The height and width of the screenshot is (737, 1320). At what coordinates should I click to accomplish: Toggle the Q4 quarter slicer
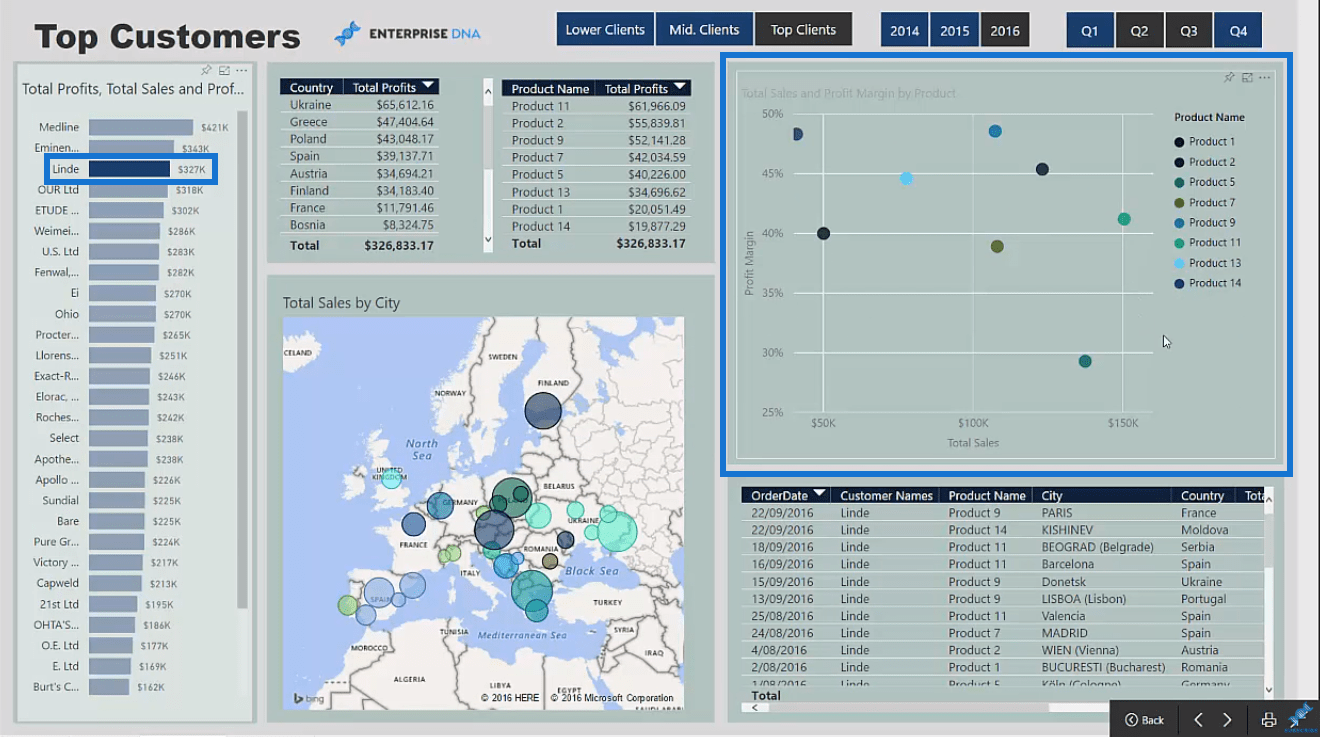point(1238,30)
